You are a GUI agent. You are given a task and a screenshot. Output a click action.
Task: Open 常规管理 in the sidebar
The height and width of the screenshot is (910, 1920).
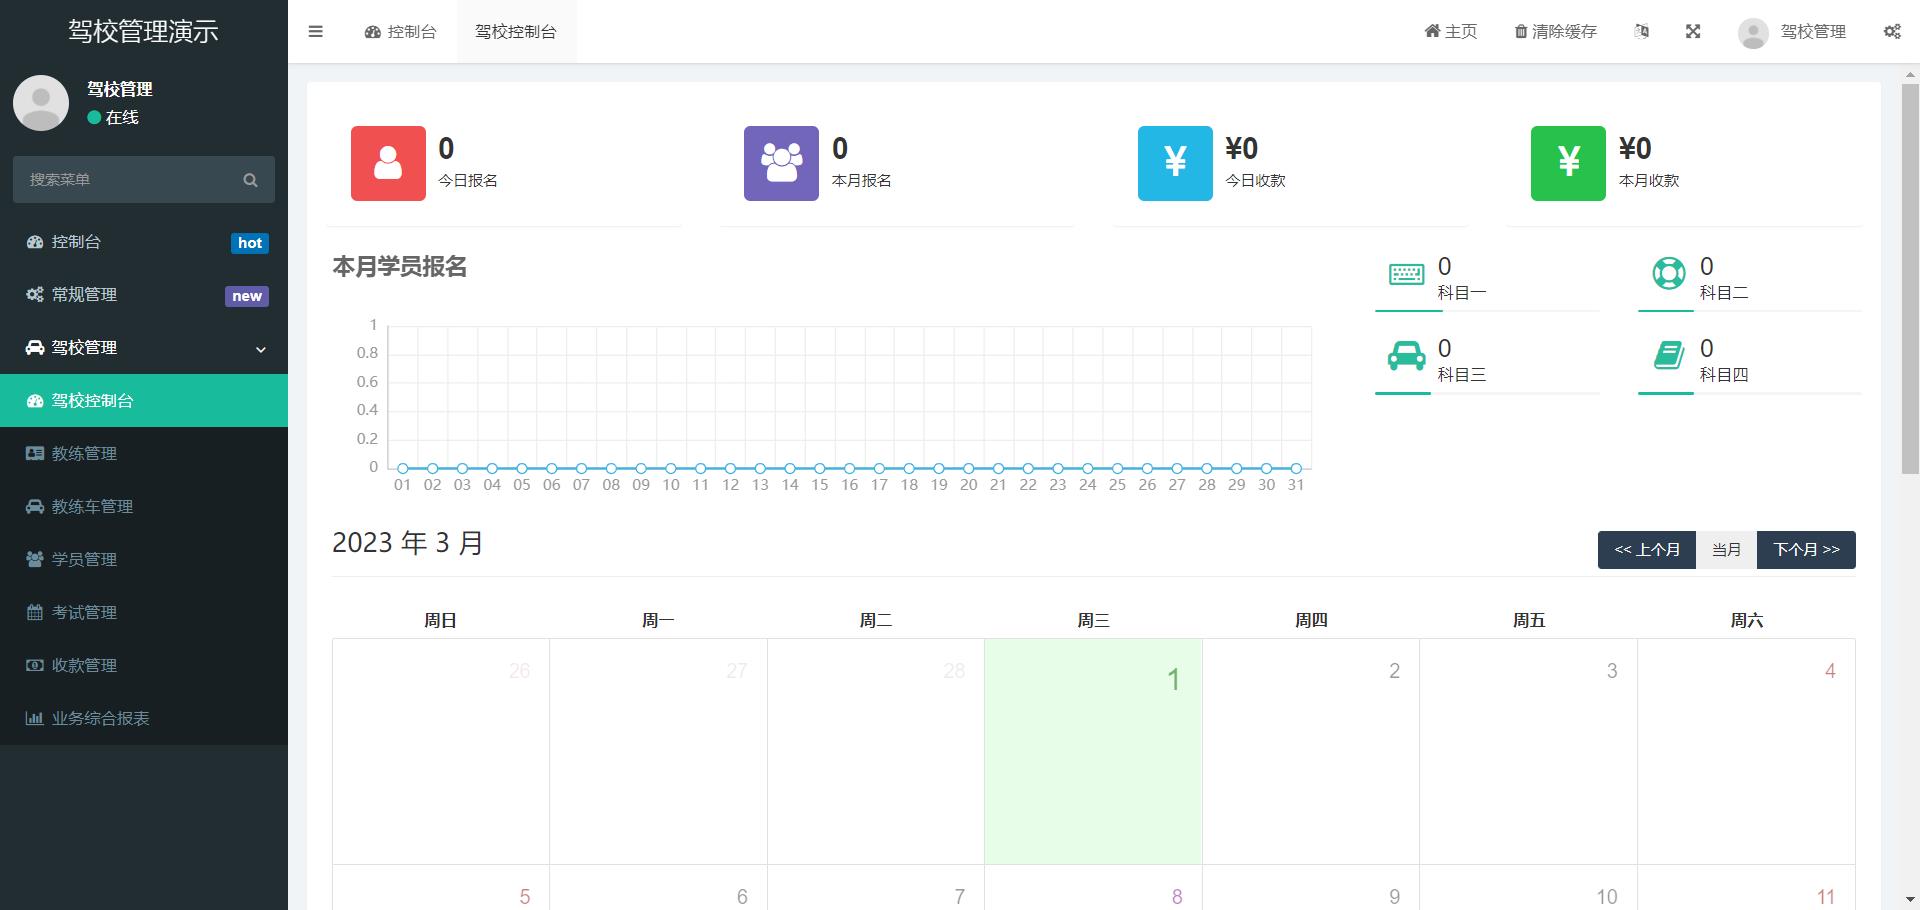pos(144,295)
